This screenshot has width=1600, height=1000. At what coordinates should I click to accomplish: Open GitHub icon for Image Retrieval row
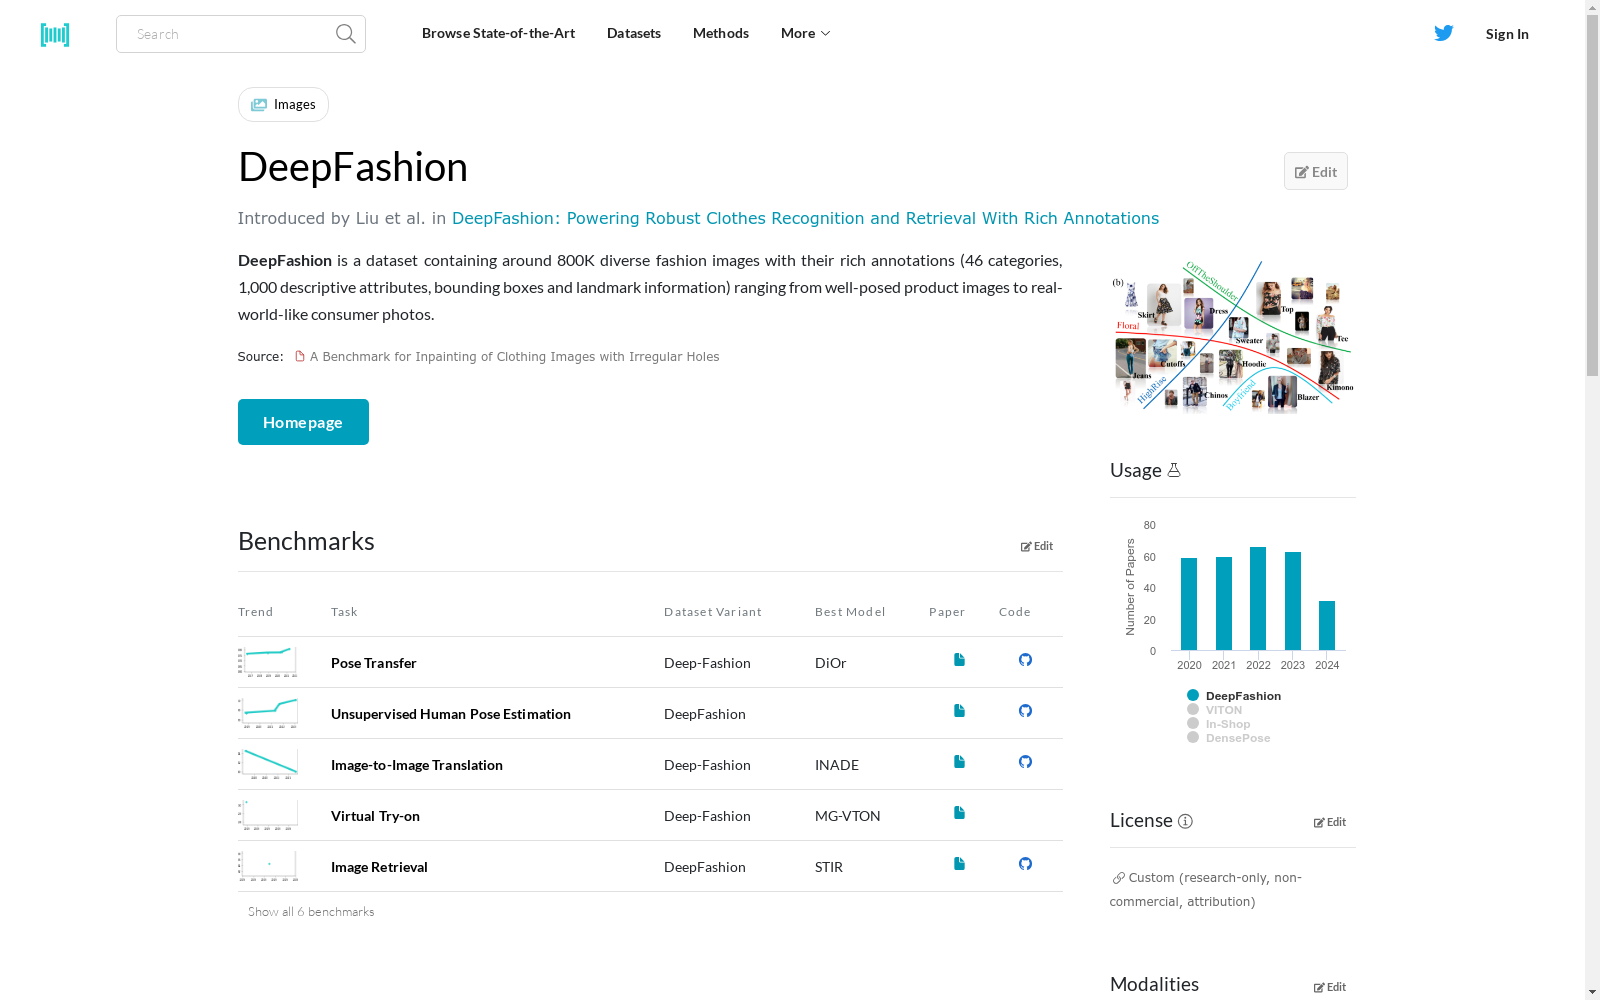coord(1025,864)
